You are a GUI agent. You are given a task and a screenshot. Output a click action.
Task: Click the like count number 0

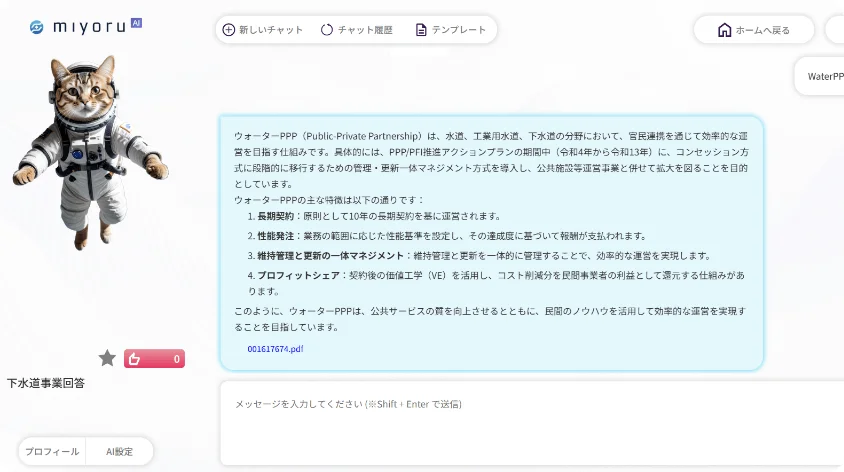(176, 358)
